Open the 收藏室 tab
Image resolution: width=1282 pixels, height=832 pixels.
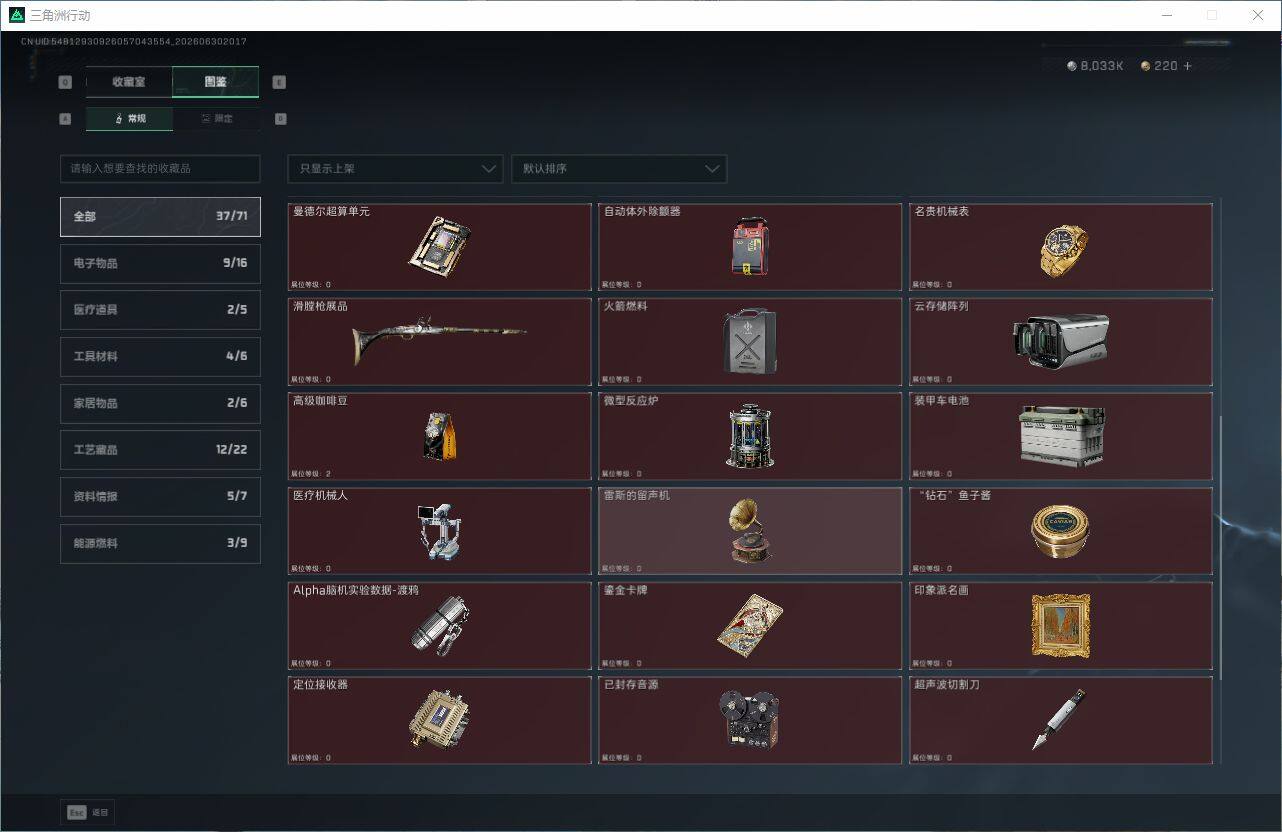click(x=129, y=82)
